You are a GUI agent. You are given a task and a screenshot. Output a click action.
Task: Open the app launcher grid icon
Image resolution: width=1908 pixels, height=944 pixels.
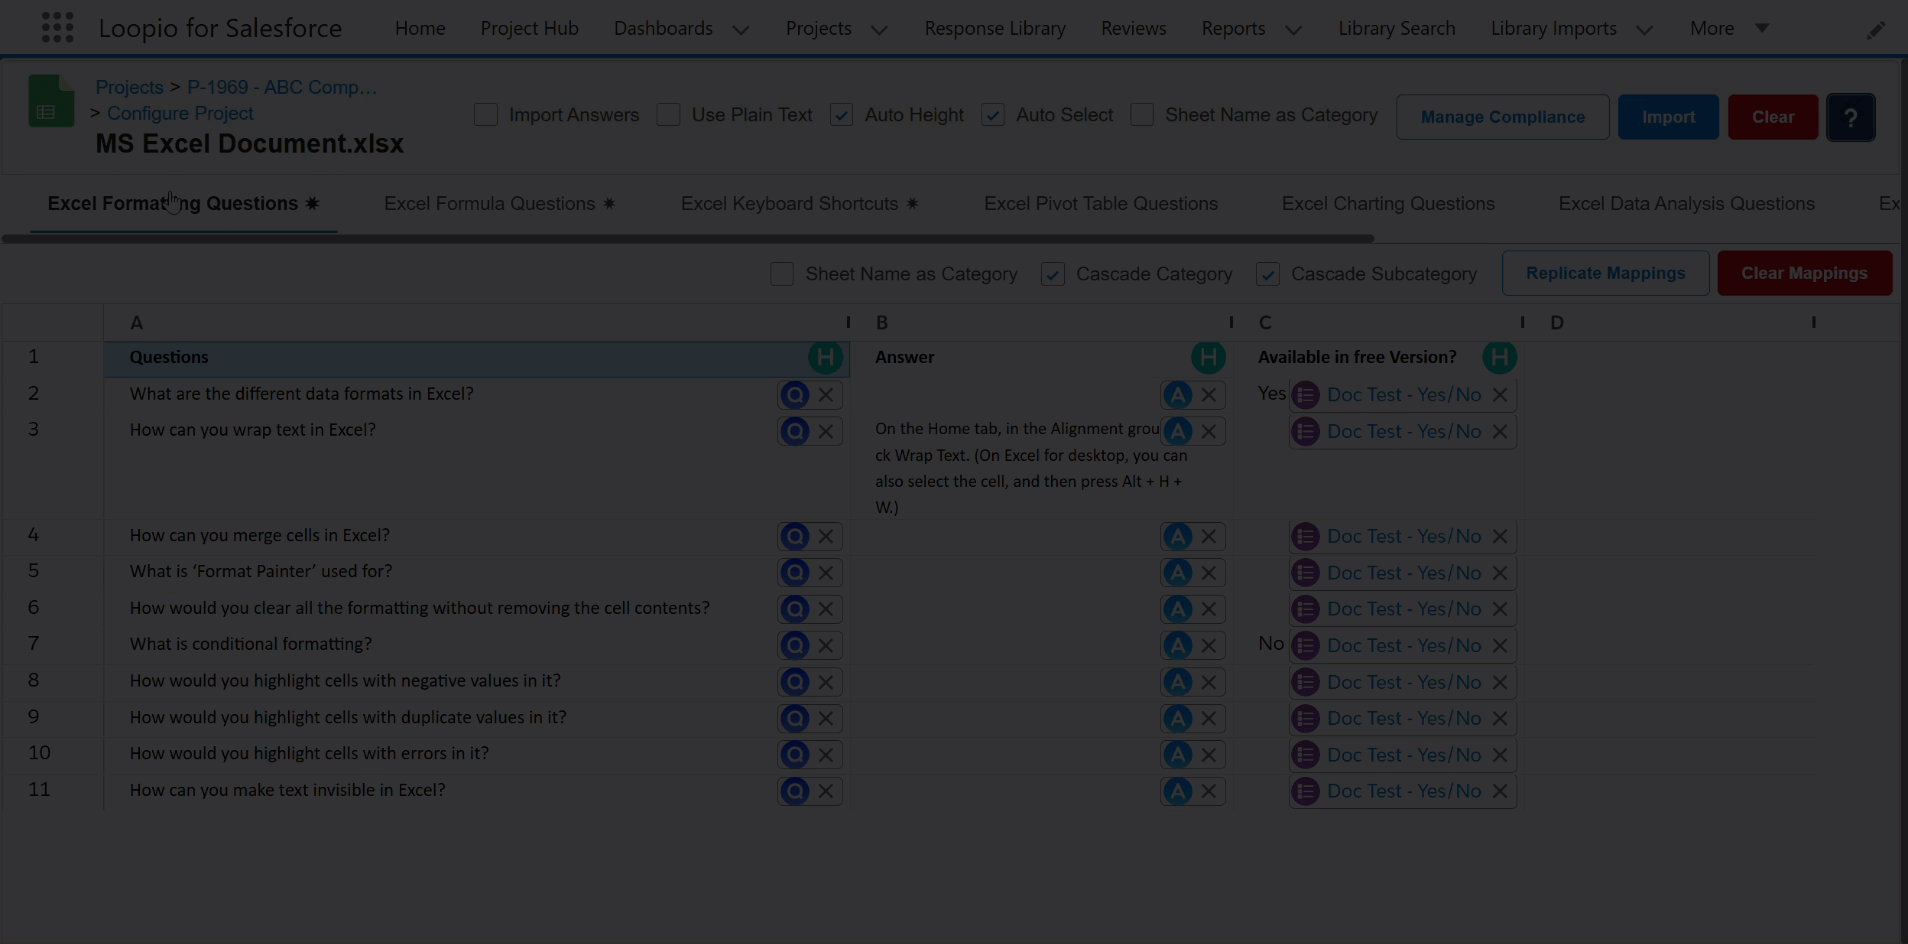click(57, 27)
